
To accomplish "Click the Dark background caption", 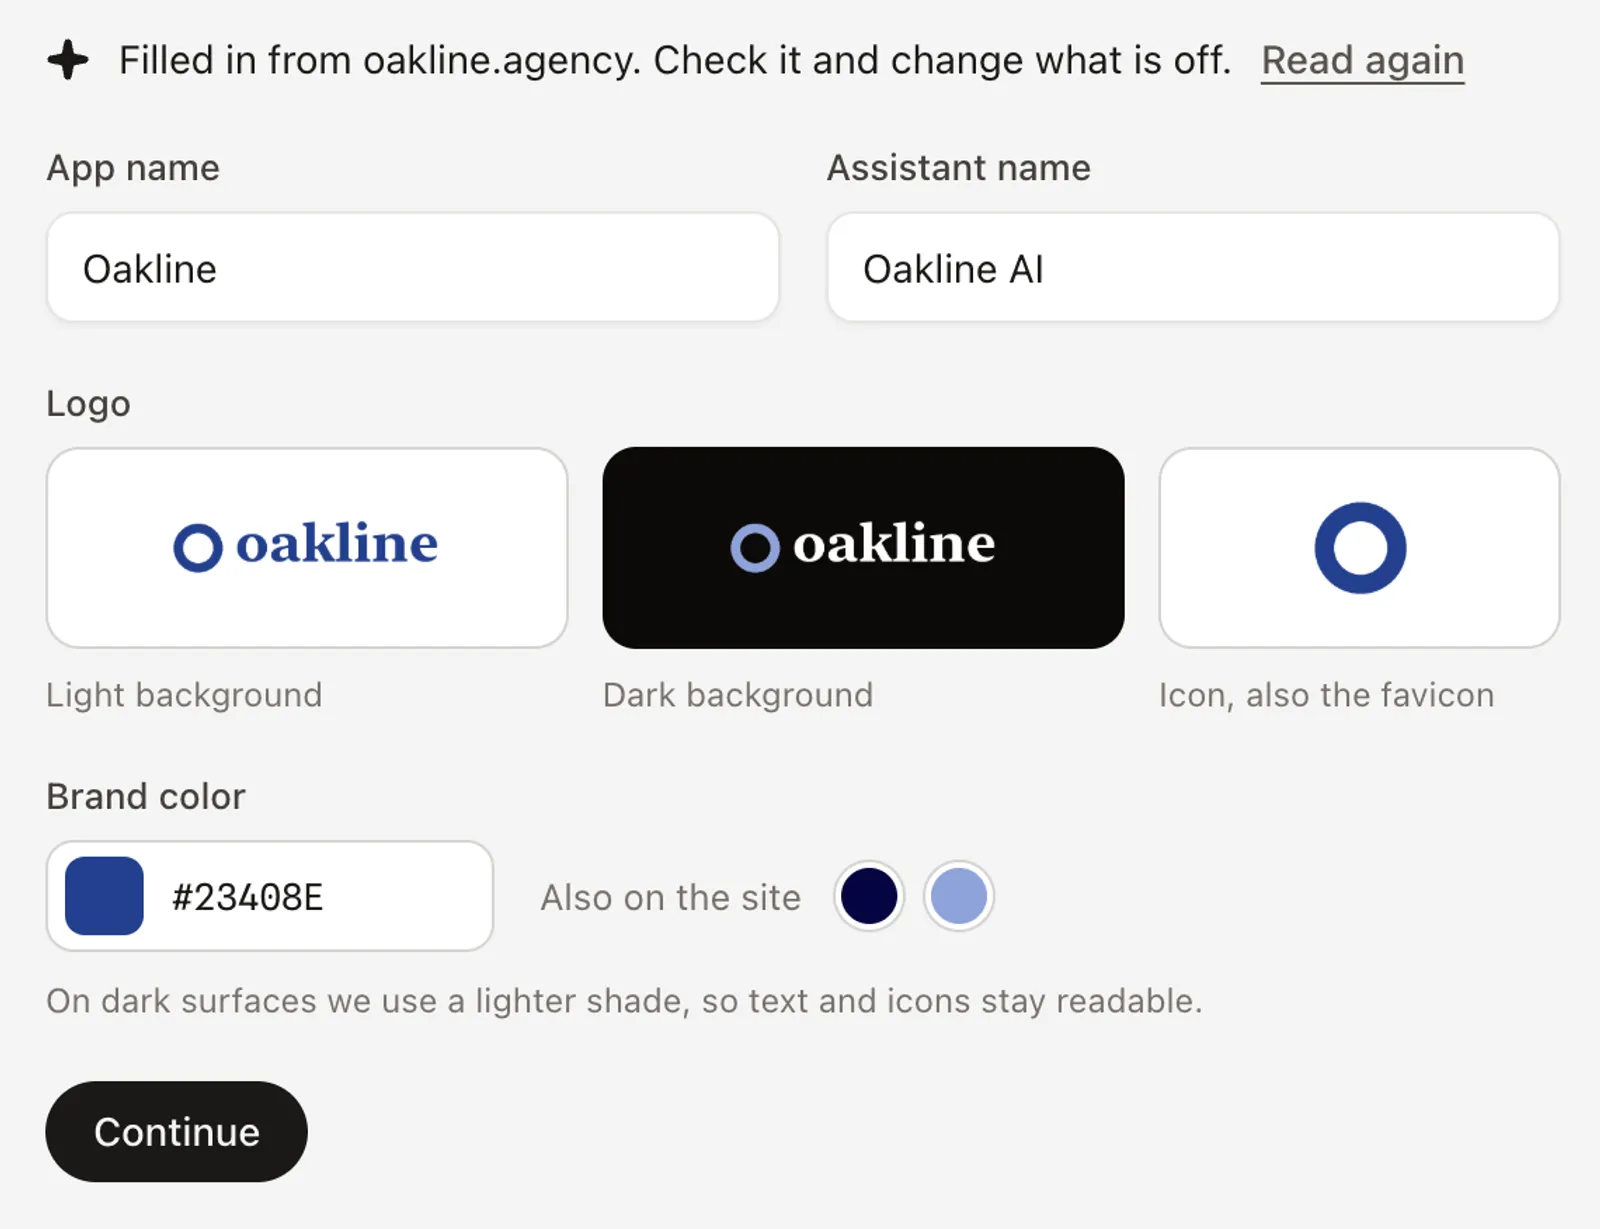I will [738, 695].
